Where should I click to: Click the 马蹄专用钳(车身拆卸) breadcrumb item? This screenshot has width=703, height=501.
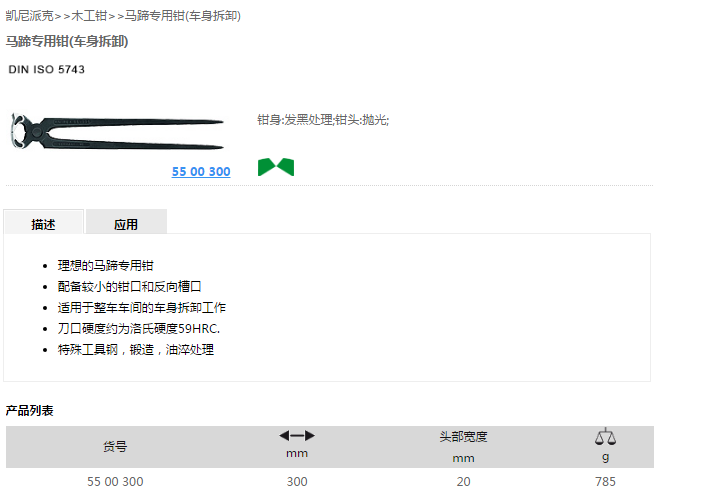tap(183, 16)
